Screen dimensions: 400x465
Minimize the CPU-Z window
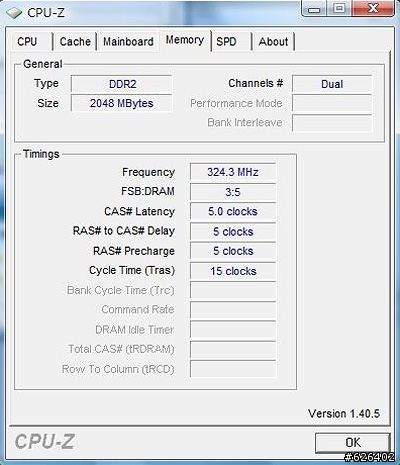314,8
